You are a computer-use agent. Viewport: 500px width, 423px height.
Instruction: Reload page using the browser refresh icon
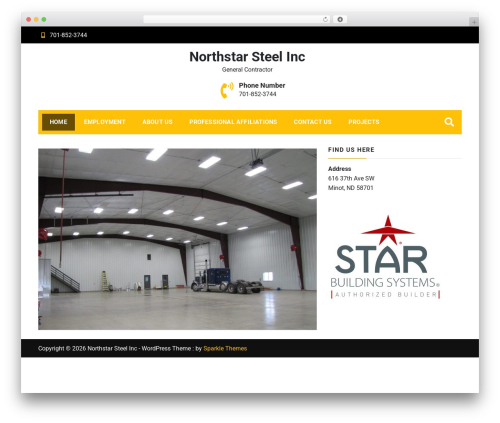click(x=325, y=19)
